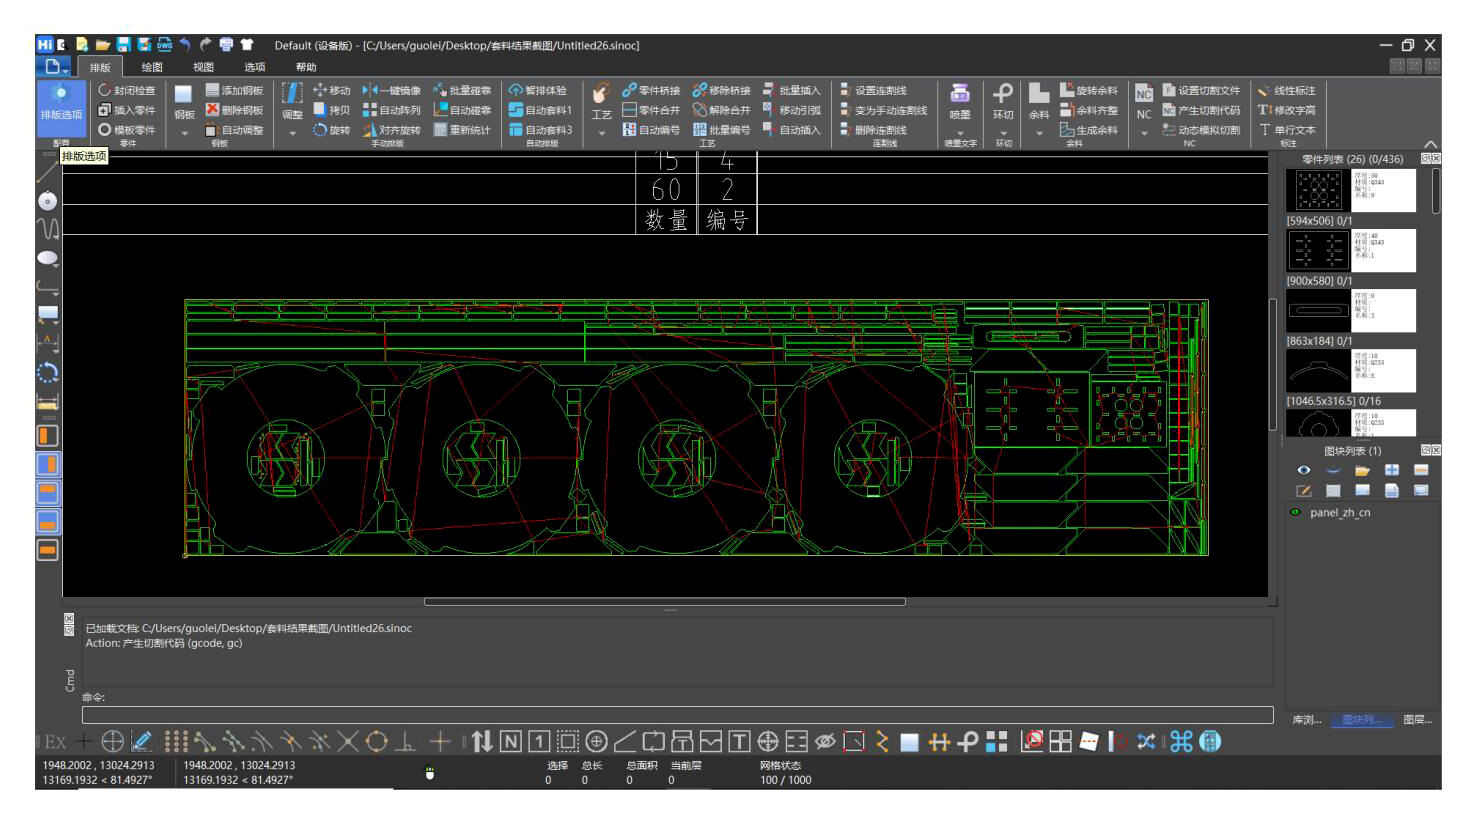Open the 帮助 ribbon tab

[x=306, y=67]
